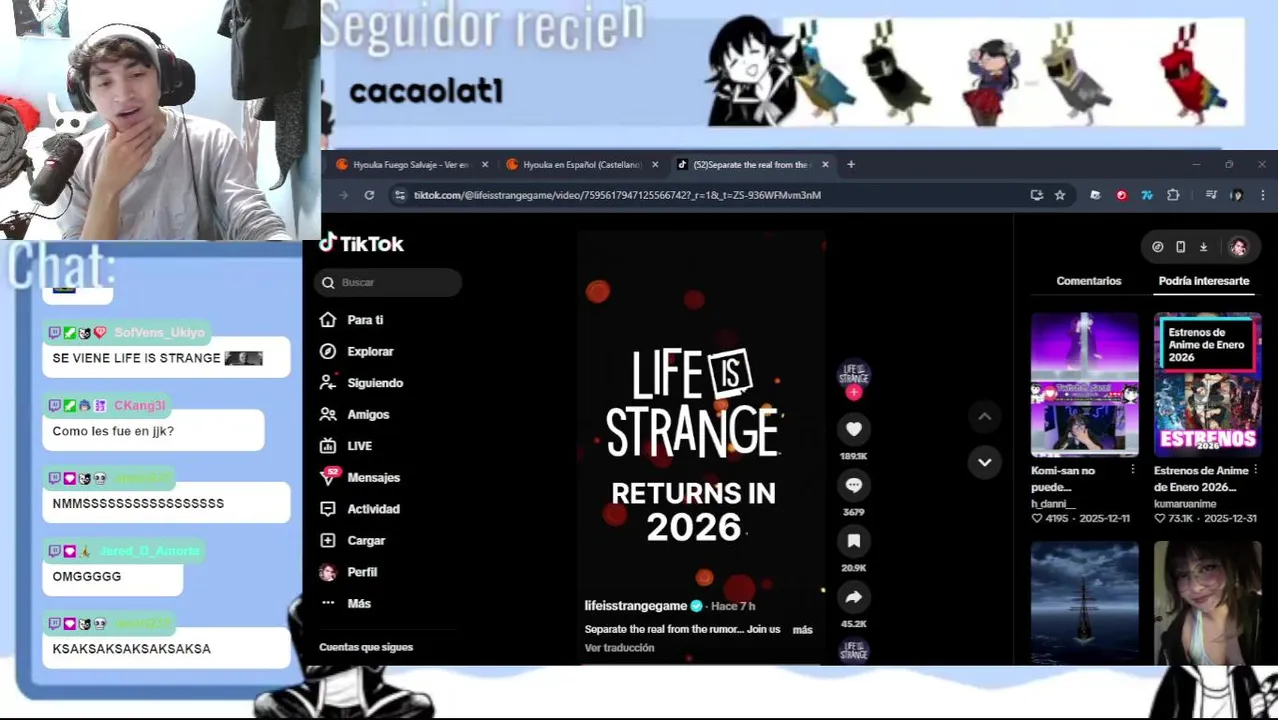The width and height of the screenshot is (1278, 720).
Task: Open options for Komi-san video card
Action: 1132,470
